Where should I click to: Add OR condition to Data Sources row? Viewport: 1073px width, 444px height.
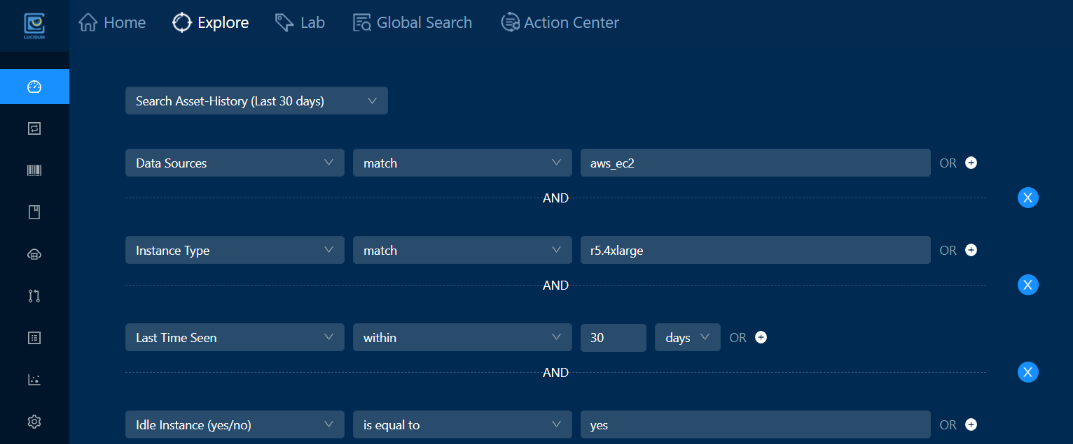pyautogui.click(x=970, y=163)
